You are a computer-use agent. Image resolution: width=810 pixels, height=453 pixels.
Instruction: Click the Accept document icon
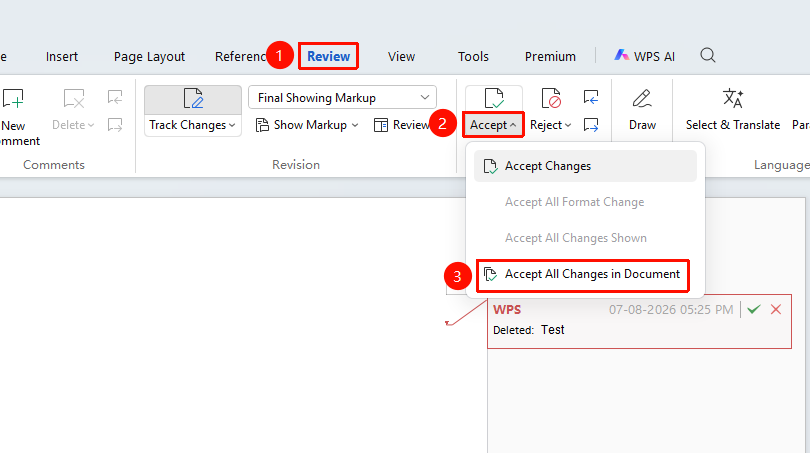click(x=494, y=98)
